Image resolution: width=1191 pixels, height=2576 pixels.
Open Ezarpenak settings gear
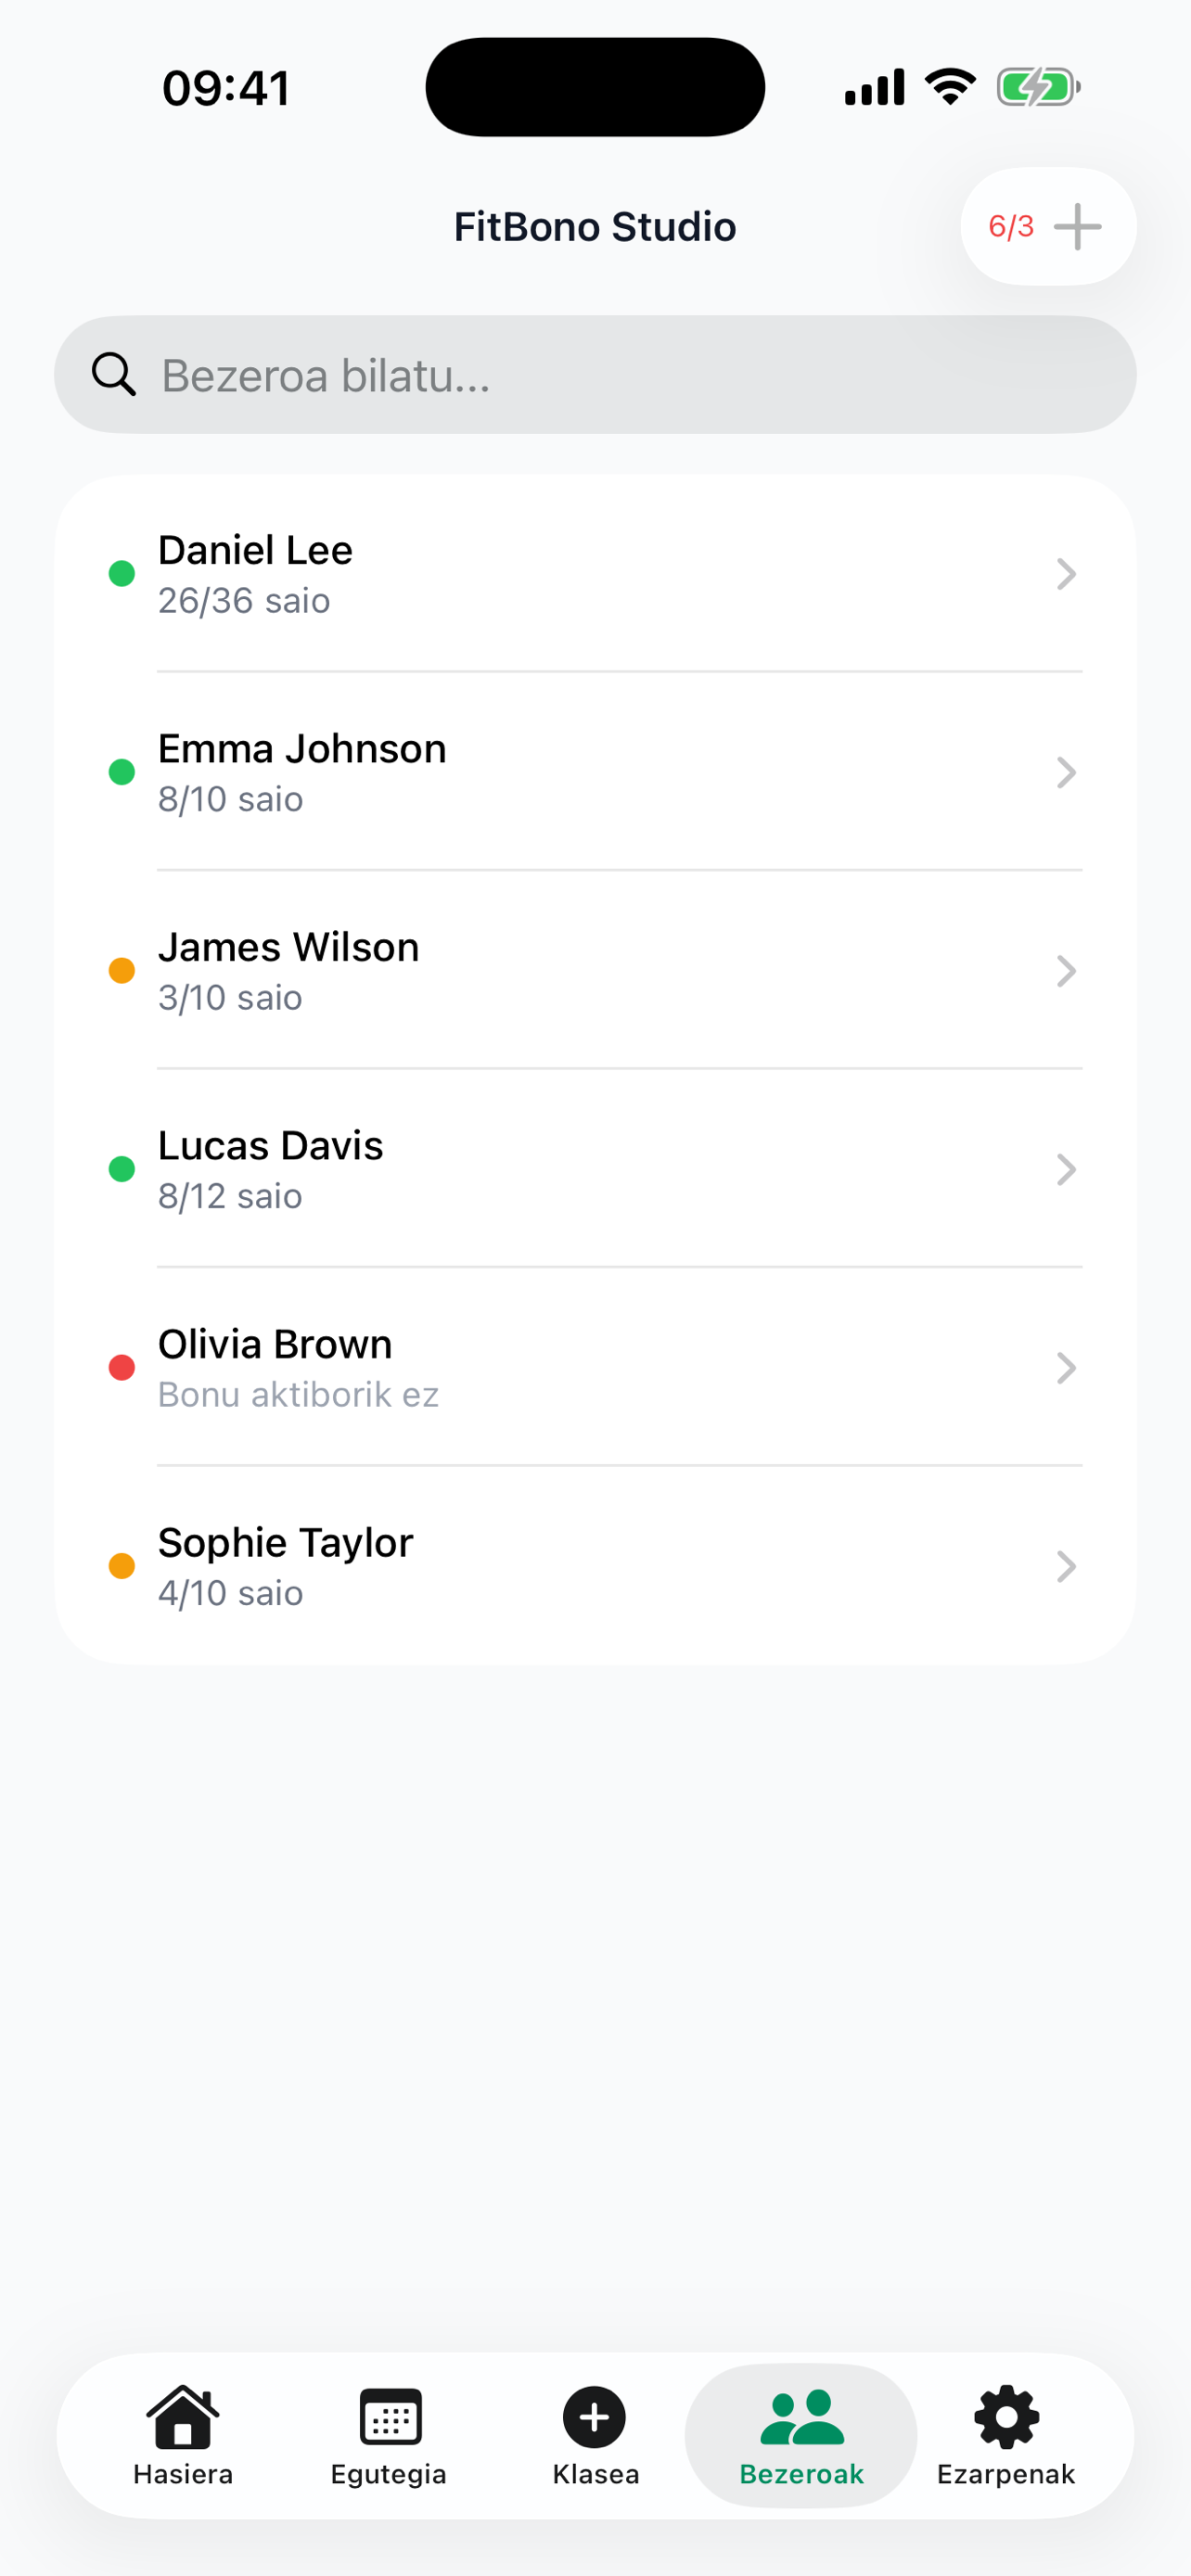[x=1006, y=2418]
